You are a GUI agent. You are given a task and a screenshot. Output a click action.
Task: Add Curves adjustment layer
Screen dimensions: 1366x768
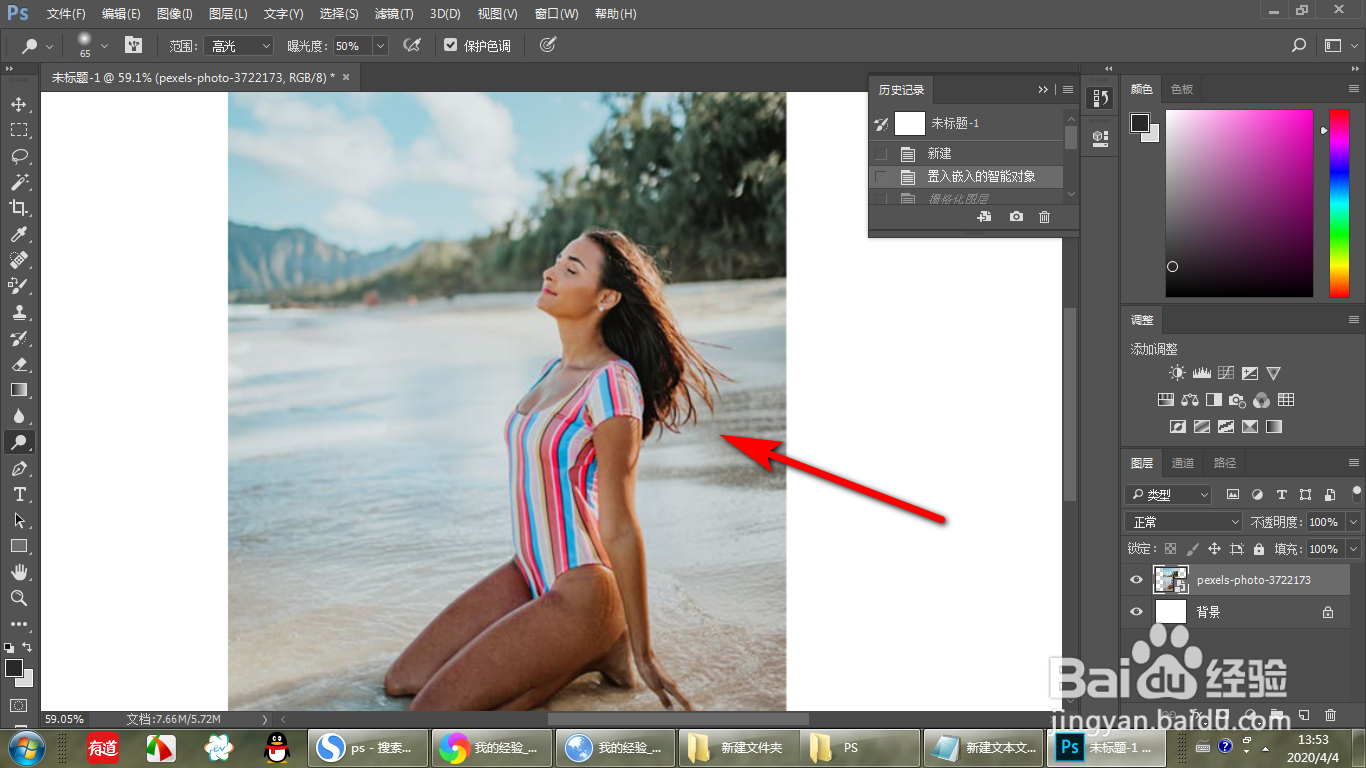click(x=1225, y=373)
